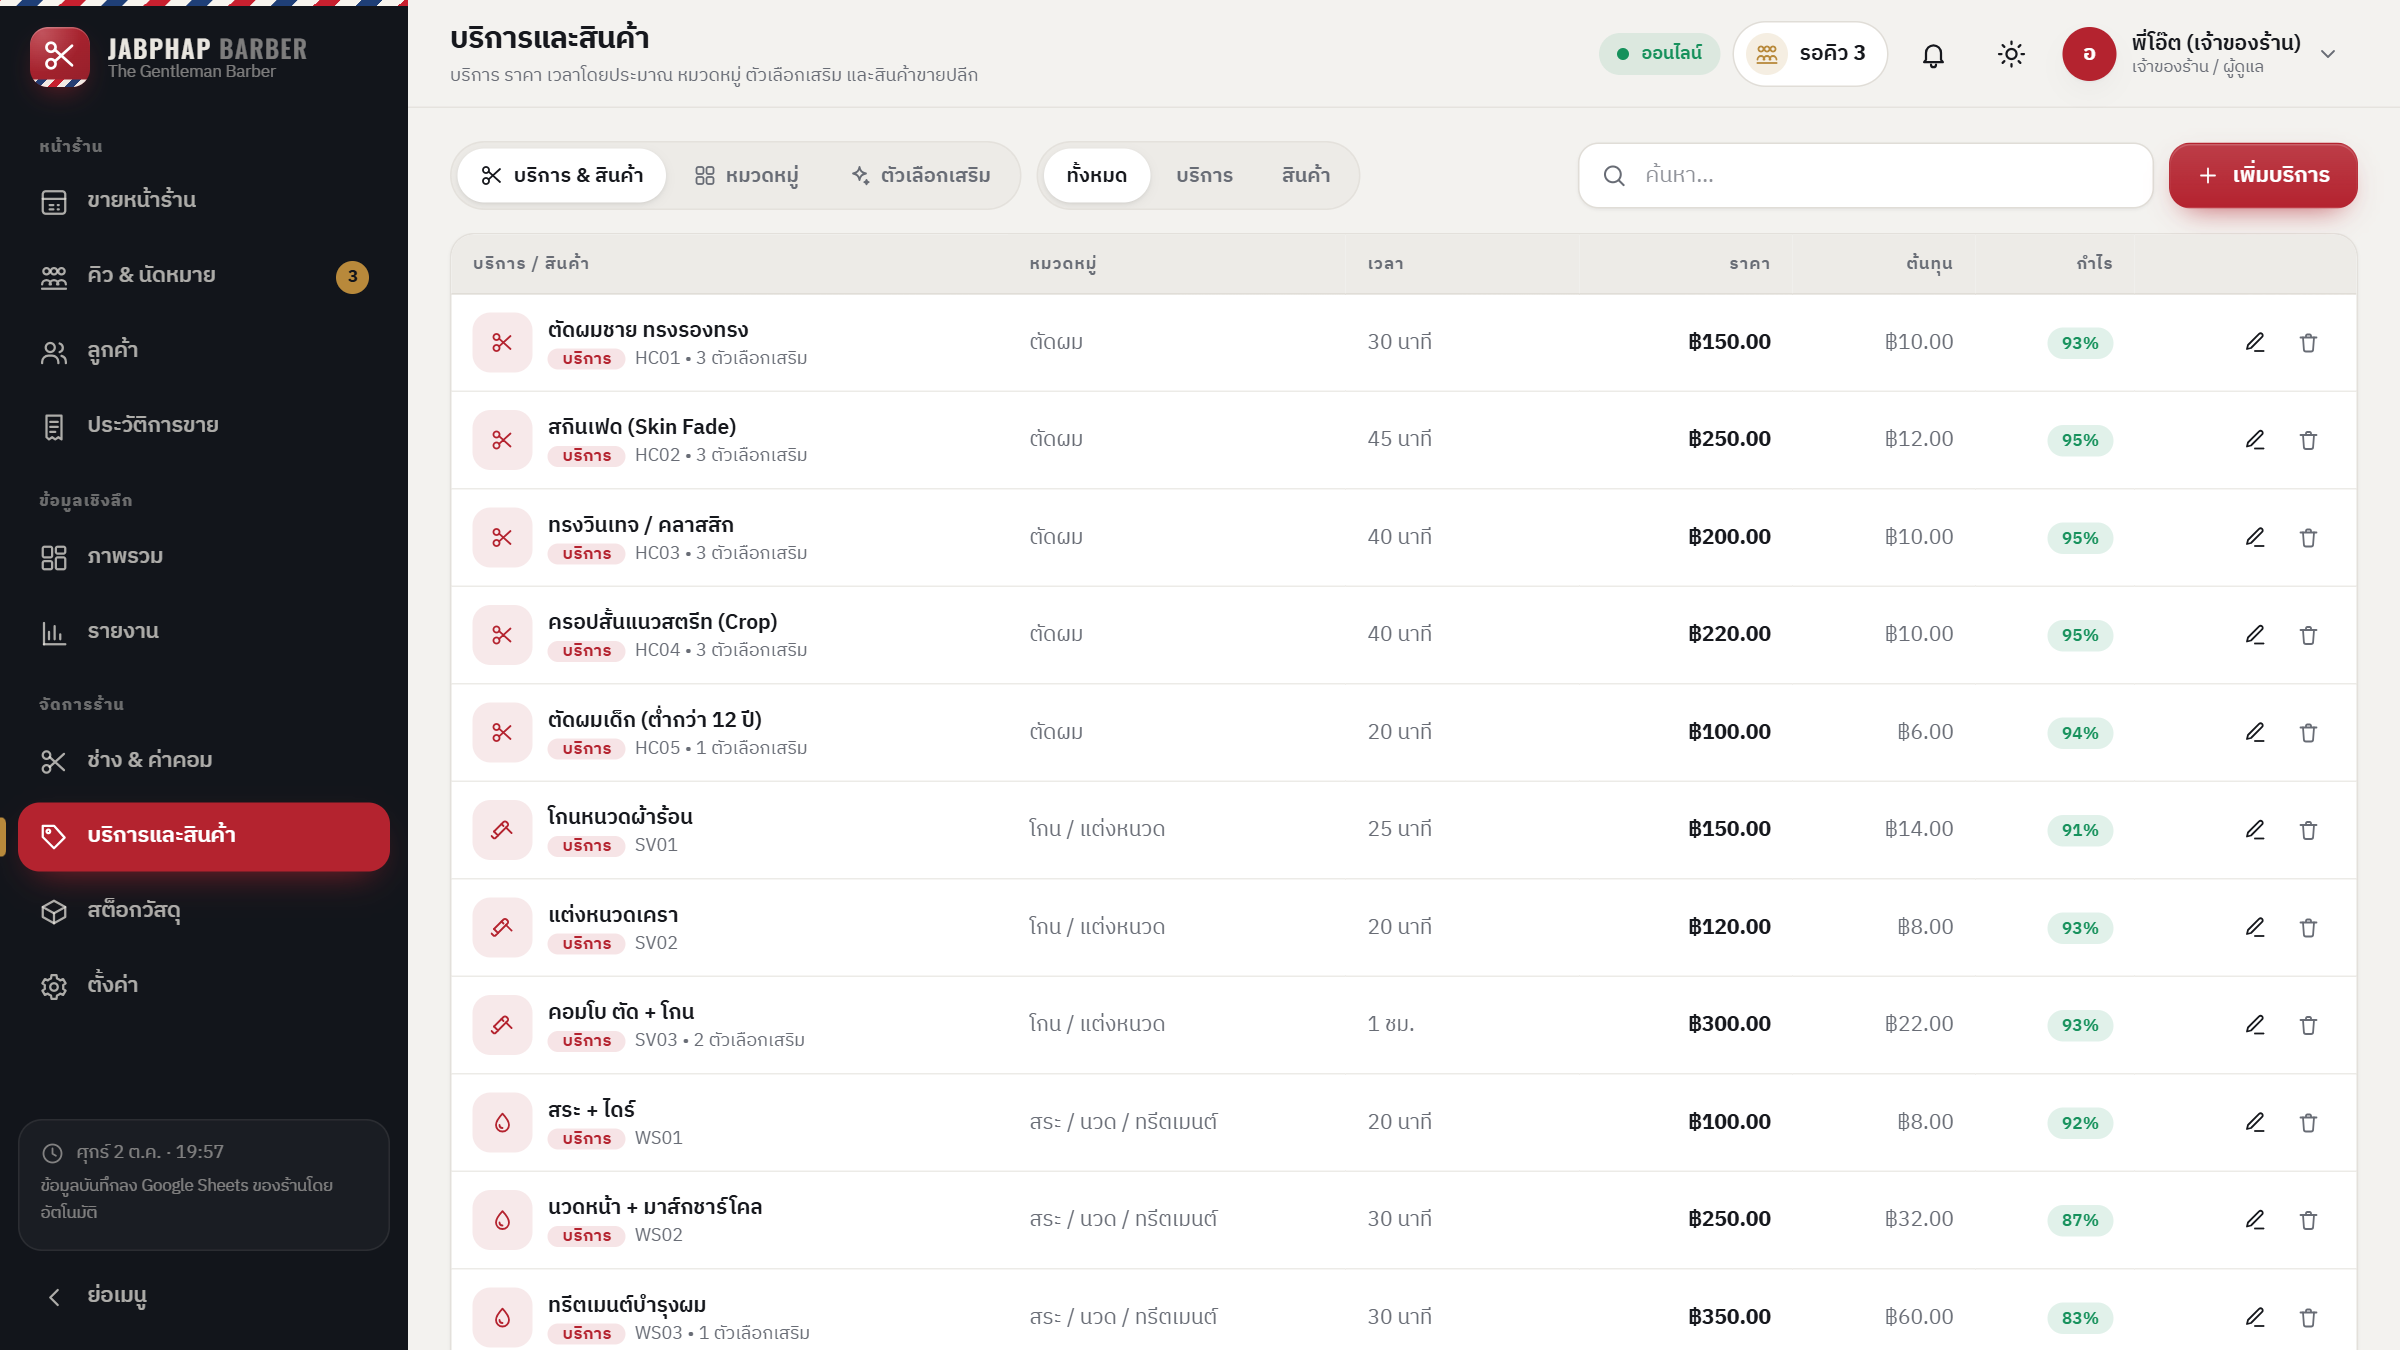Edit ตัดผมชาย ทรงรองทรง with pencil icon
This screenshot has width=2400, height=1350.
pyautogui.click(x=2255, y=342)
